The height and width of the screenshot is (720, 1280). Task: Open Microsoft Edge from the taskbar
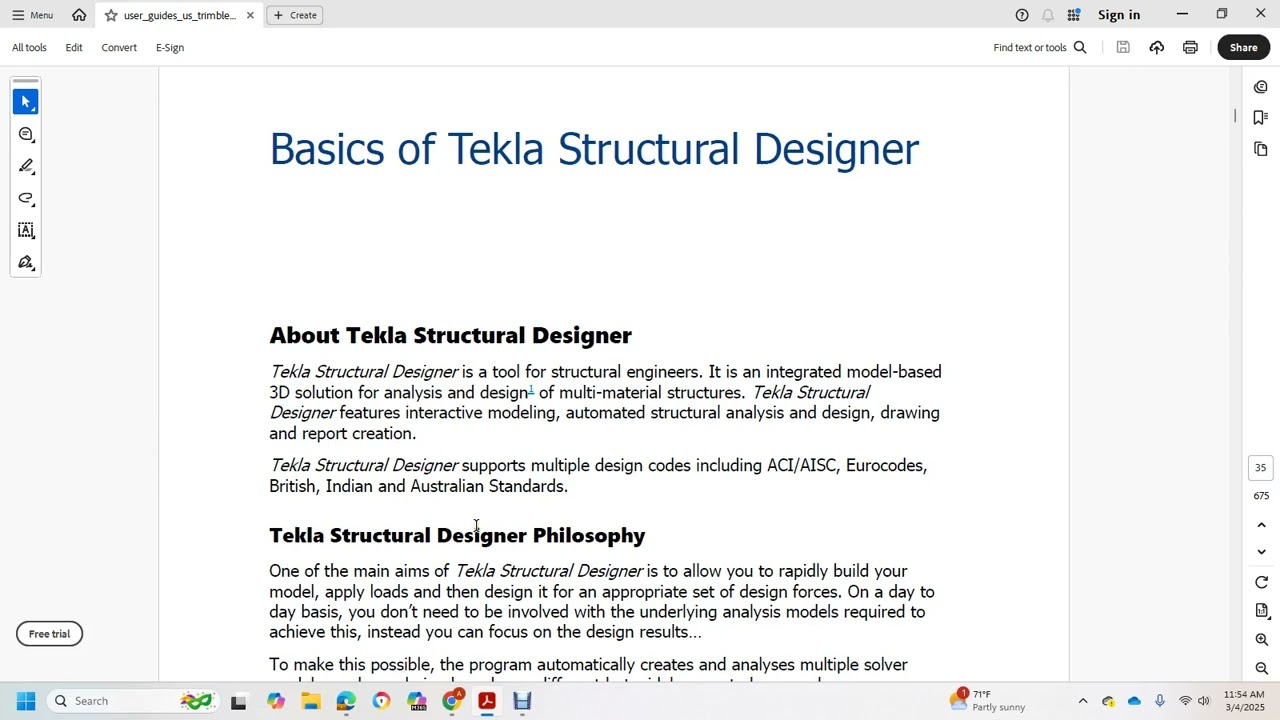[346, 701]
